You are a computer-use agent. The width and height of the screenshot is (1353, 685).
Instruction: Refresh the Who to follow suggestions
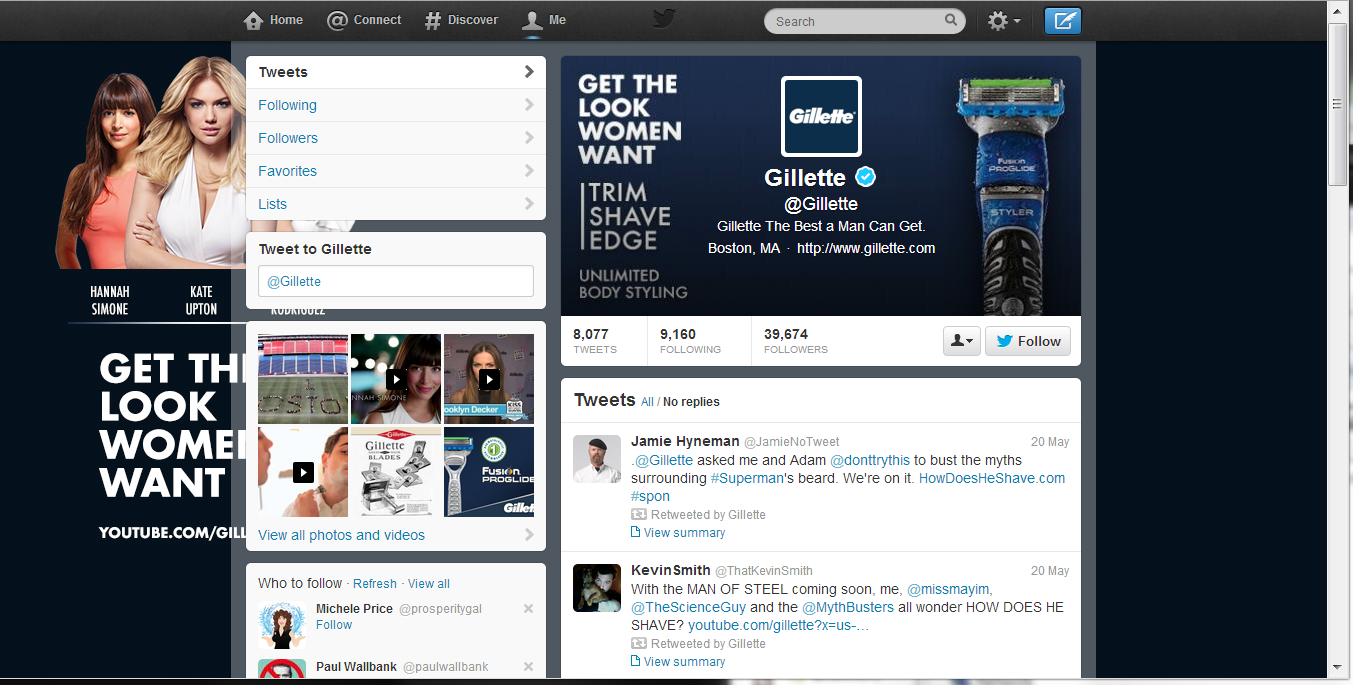coord(375,584)
